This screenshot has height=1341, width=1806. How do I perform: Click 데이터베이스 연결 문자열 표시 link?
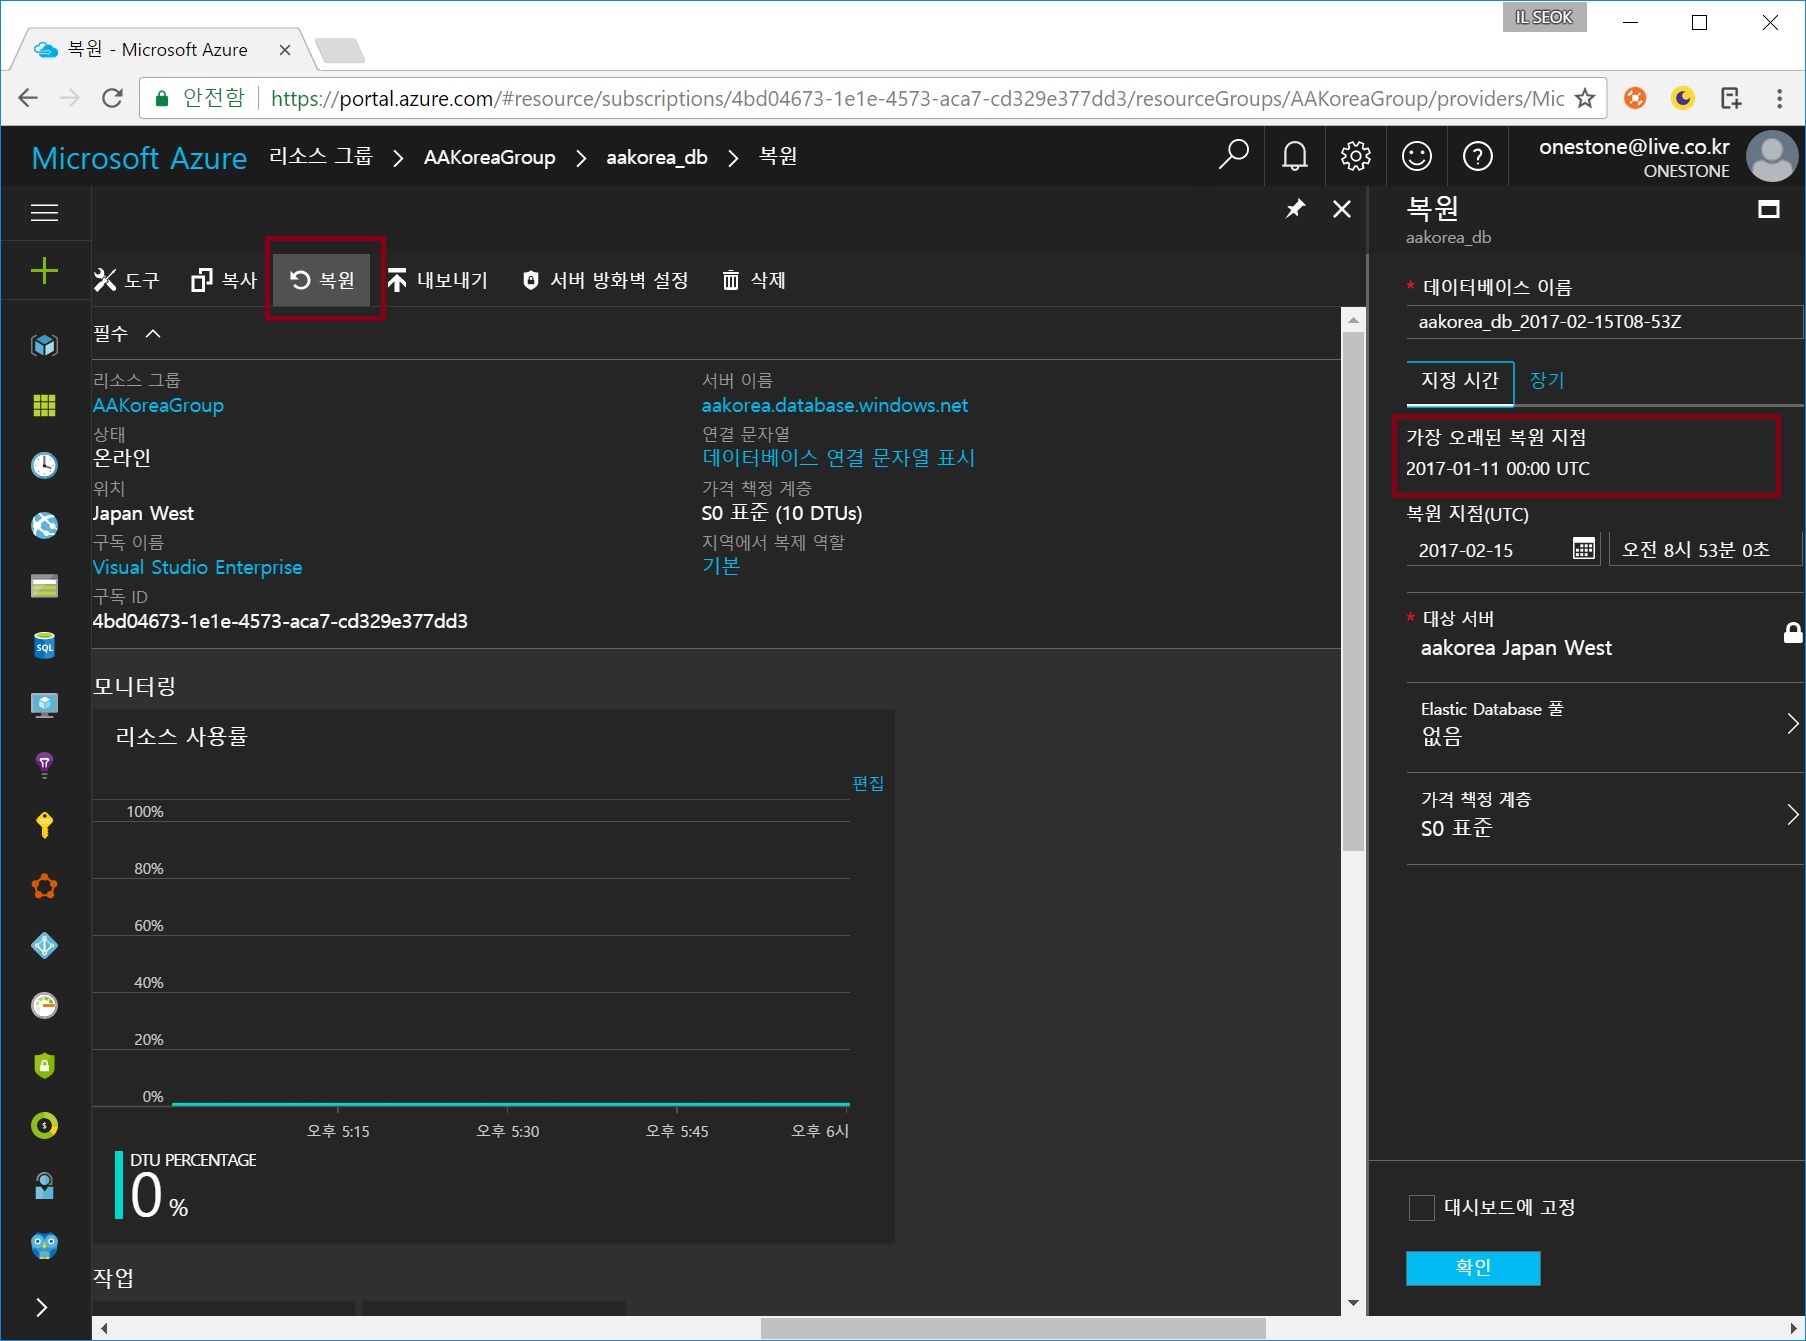838,458
